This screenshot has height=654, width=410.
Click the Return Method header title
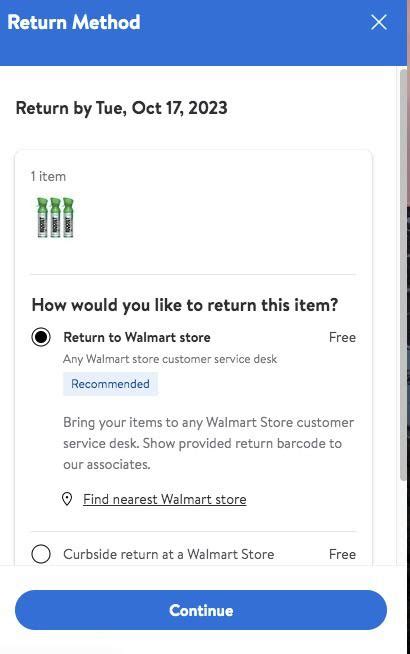click(x=74, y=22)
